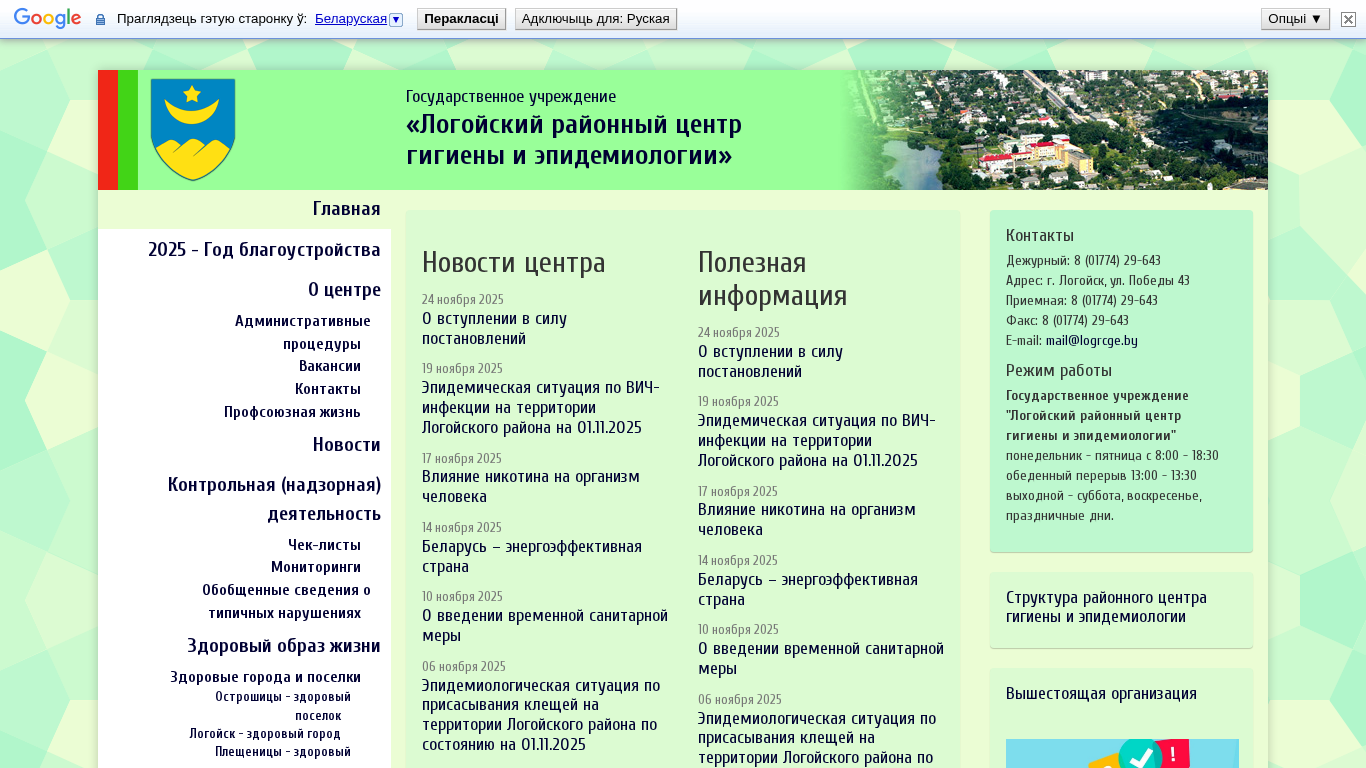Open Обобщенные сведения о типичных нарушениях
Screen dimensions: 1366x768
click(x=286, y=601)
